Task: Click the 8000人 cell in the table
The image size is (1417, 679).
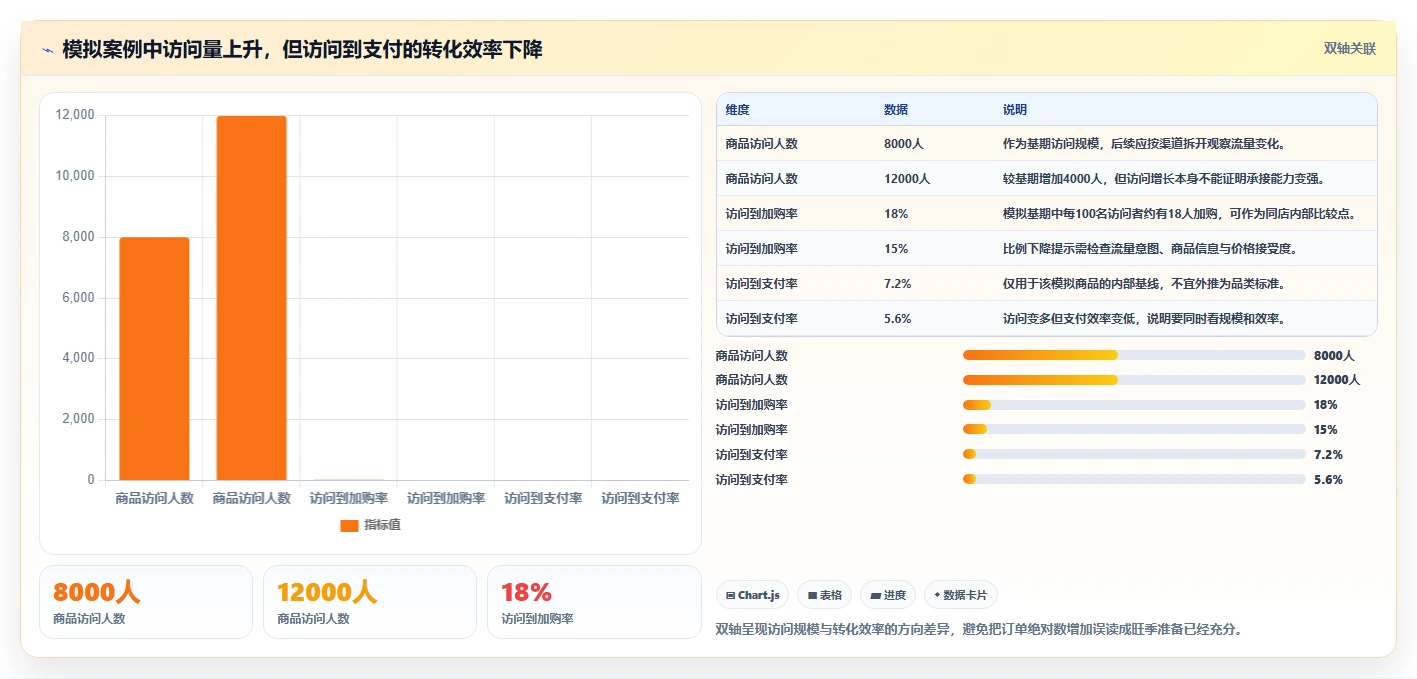Action: pyautogui.click(x=904, y=144)
